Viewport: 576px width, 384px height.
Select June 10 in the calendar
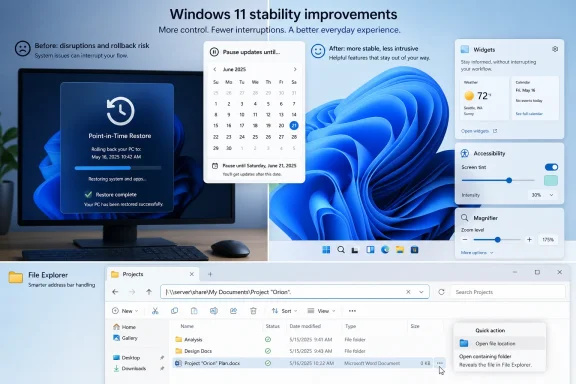click(242, 115)
